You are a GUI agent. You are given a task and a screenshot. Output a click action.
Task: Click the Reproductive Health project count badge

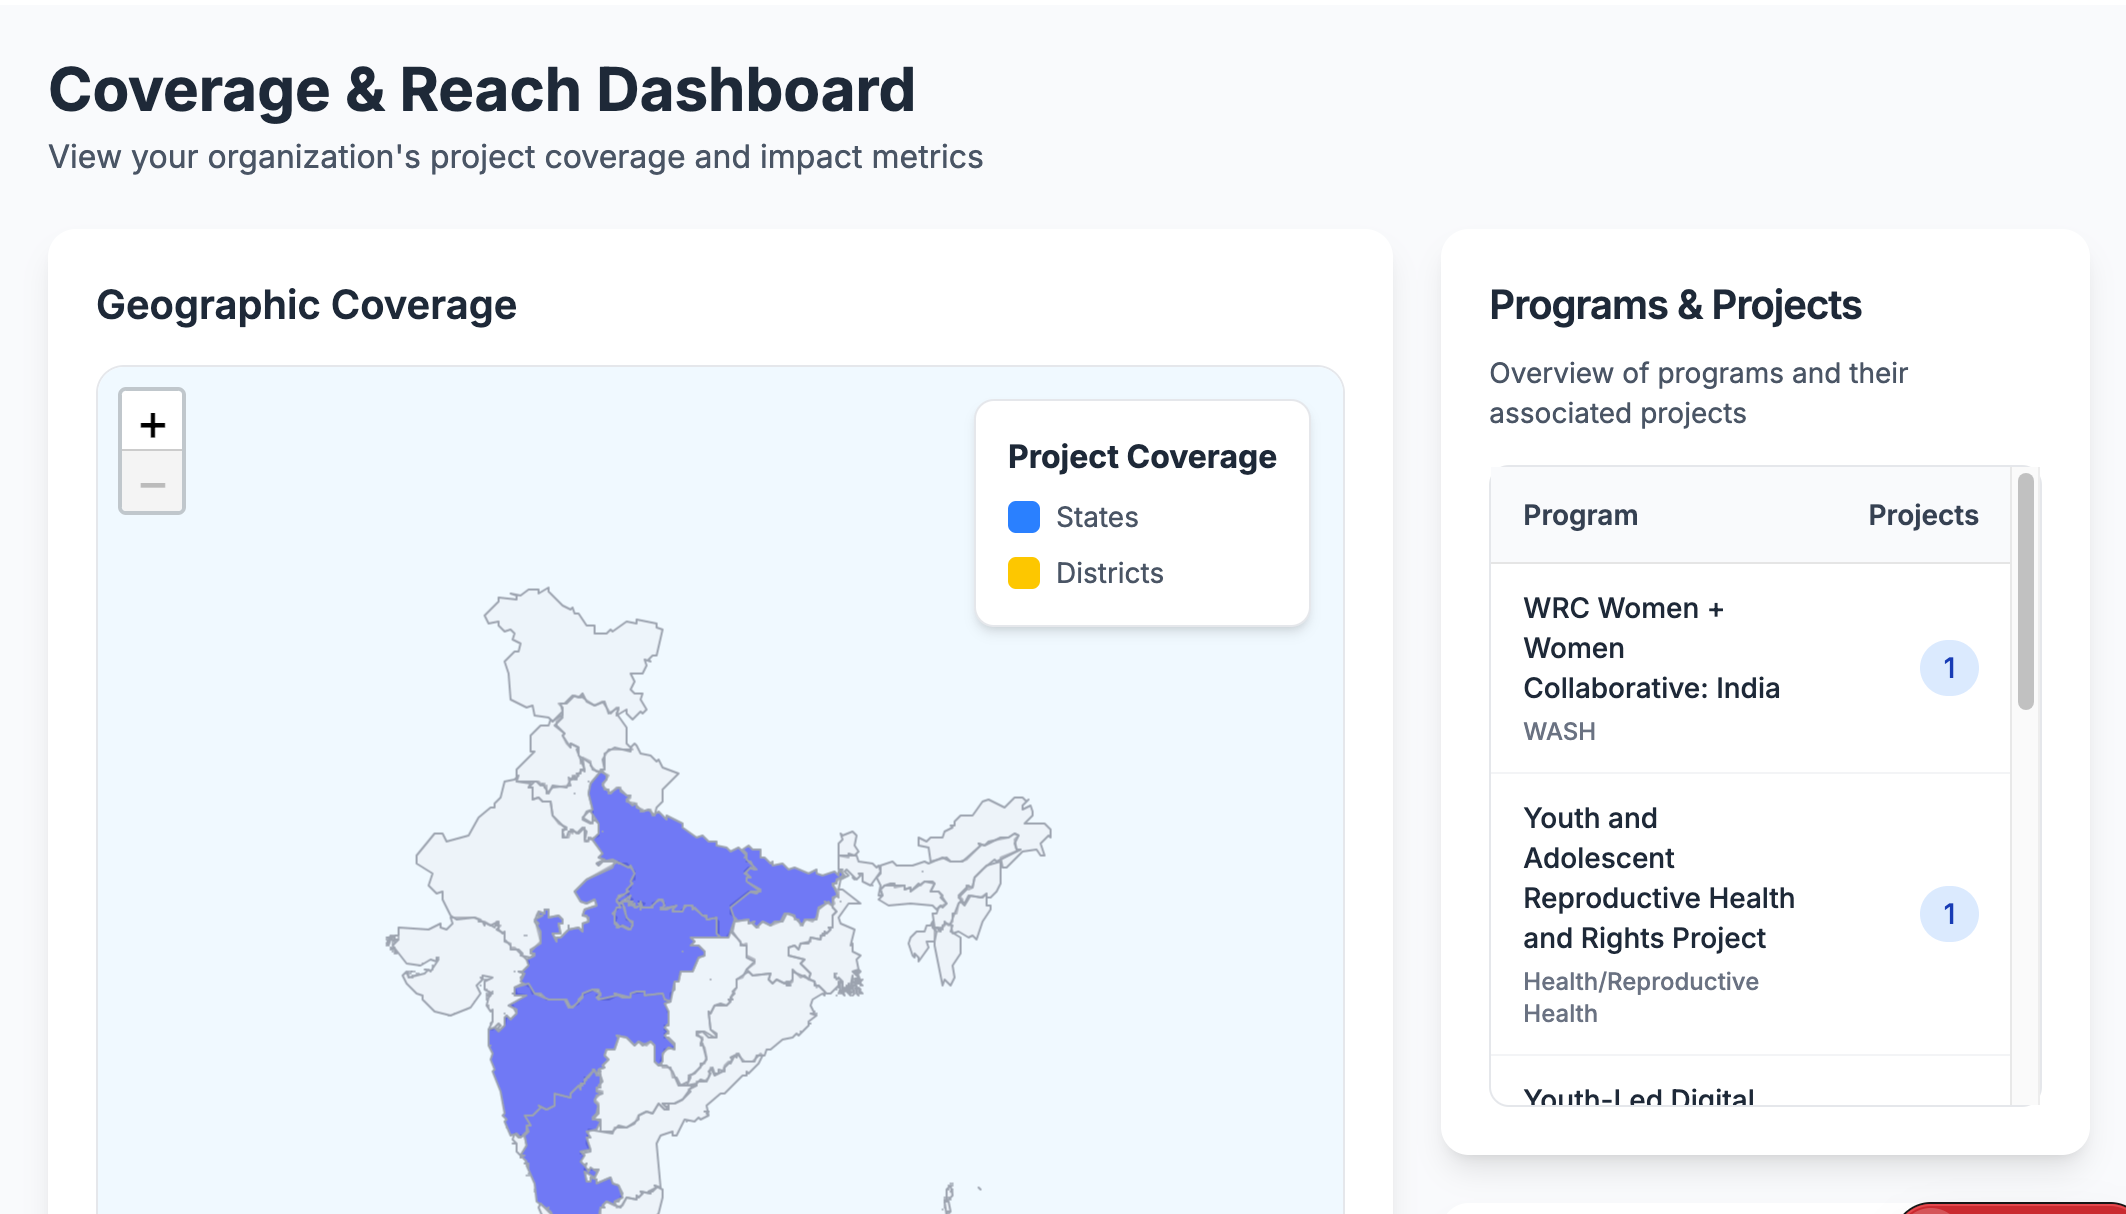[1948, 914]
